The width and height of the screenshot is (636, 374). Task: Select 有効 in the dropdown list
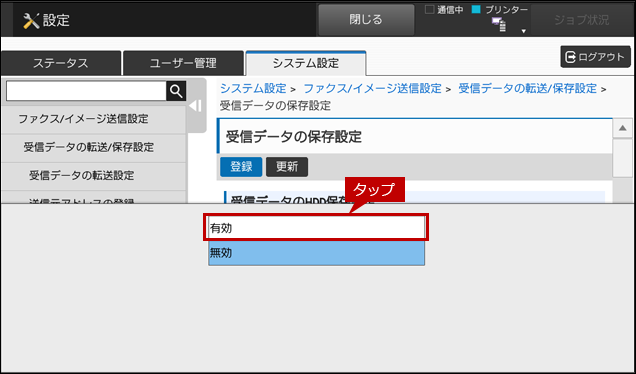pyautogui.click(x=316, y=228)
